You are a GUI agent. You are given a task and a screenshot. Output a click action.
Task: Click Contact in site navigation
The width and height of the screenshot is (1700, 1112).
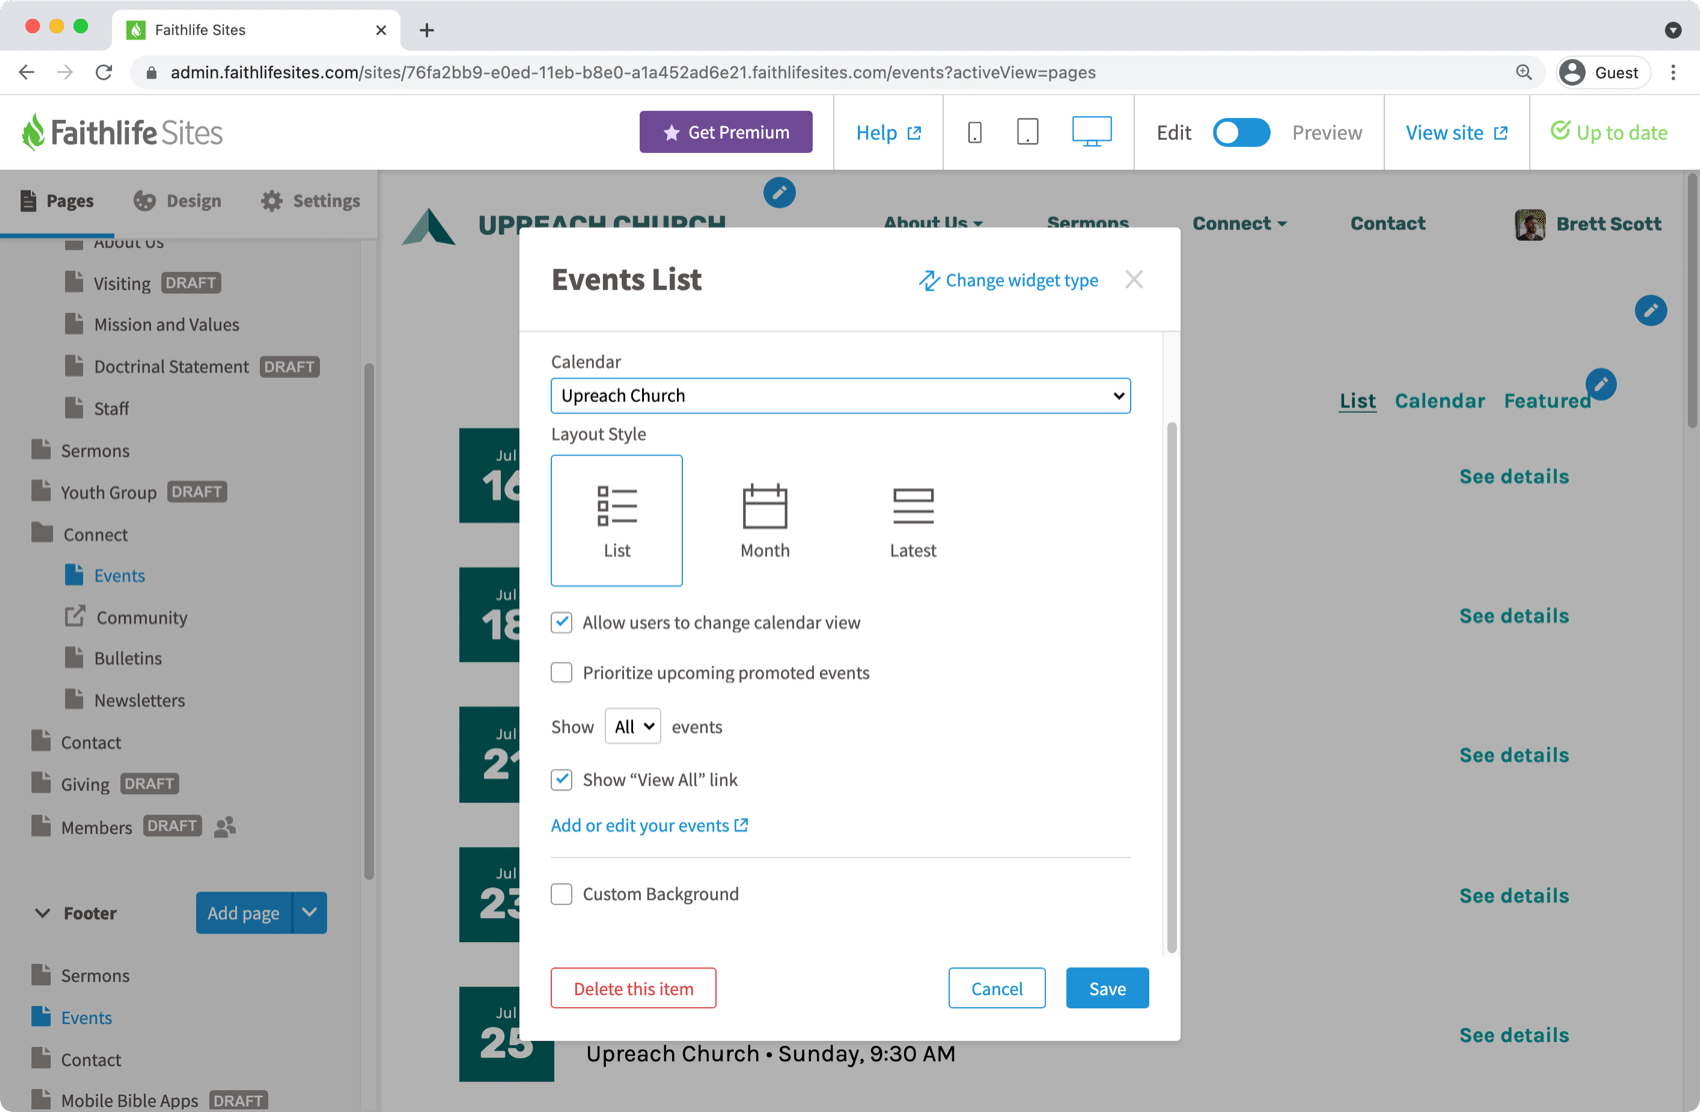tap(1388, 224)
